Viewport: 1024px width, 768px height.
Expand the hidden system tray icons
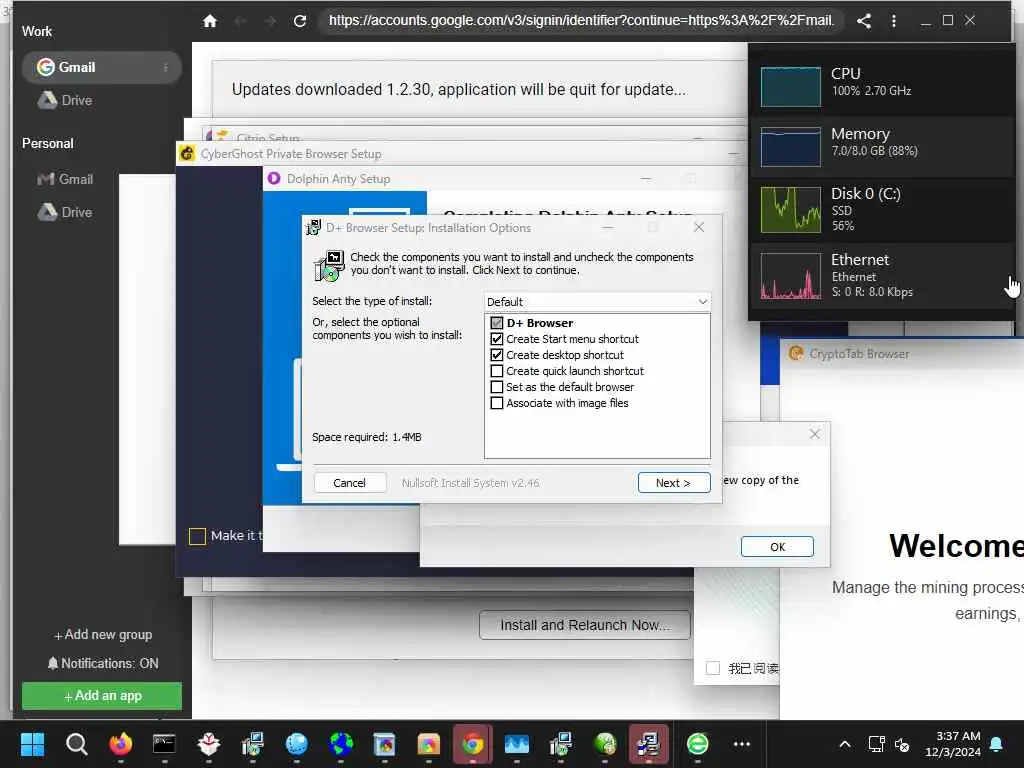pos(844,744)
